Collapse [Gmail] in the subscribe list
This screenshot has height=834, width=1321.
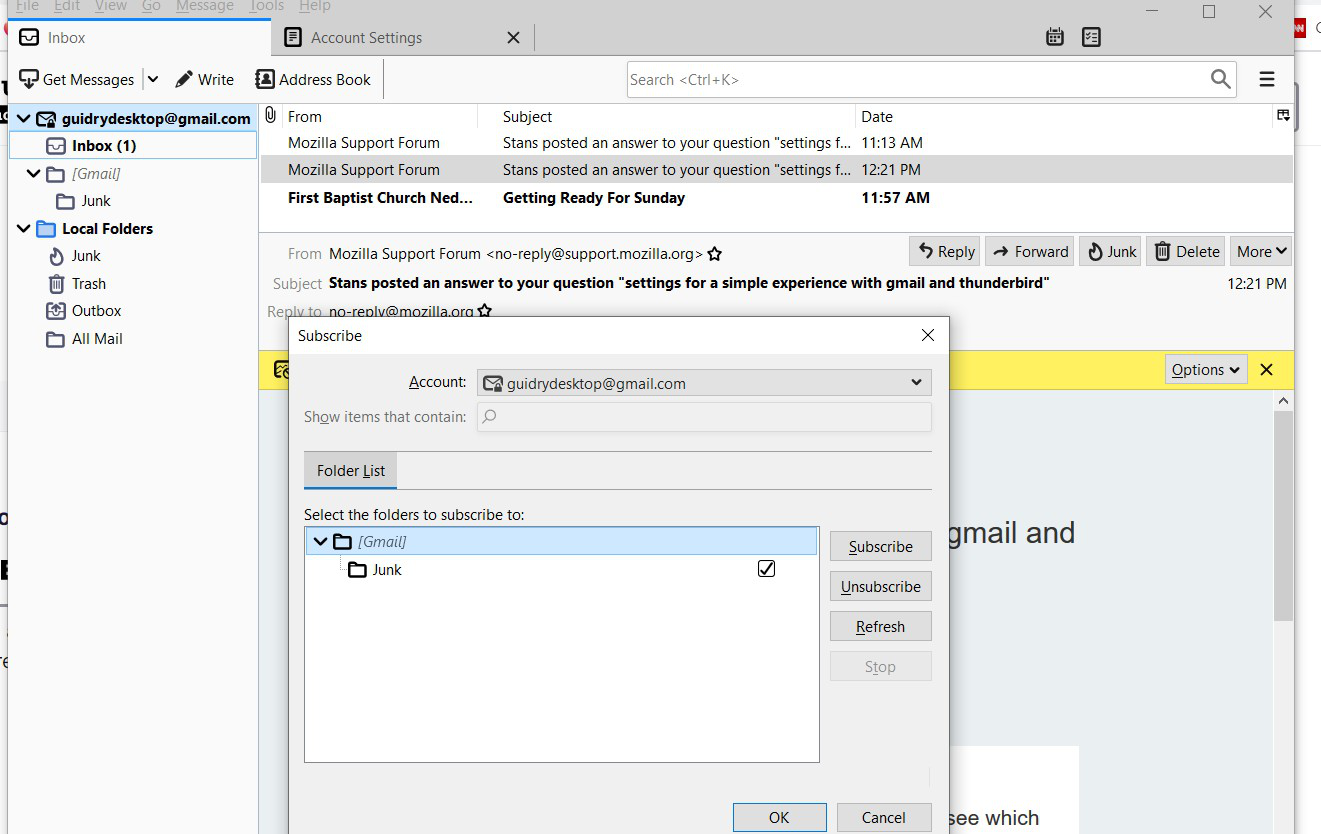coord(320,541)
